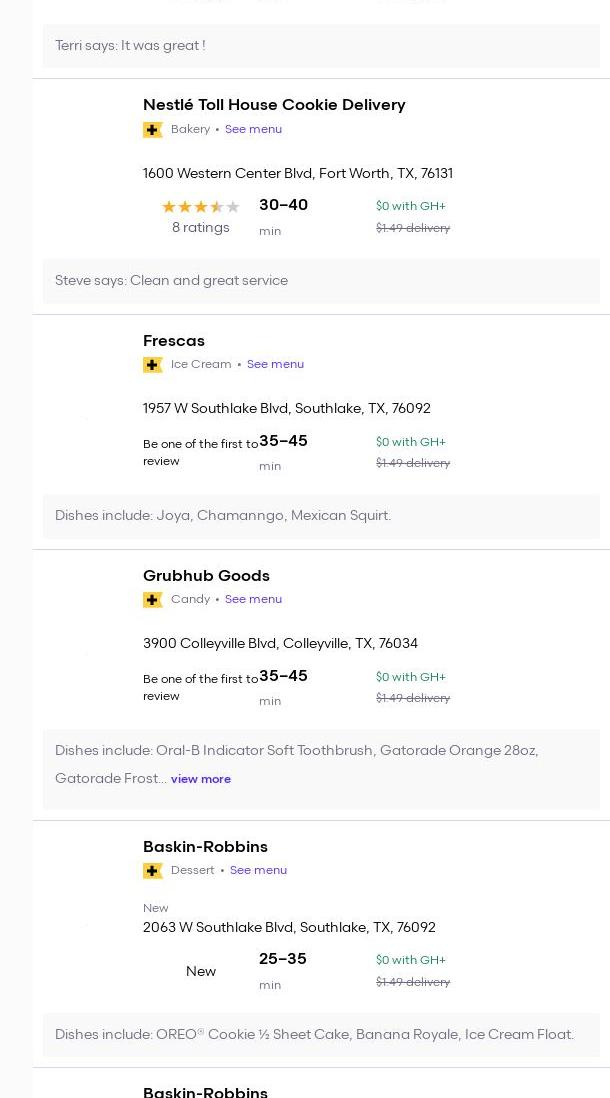The width and height of the screenshot is (610, 1098).
Task: Open the Grubhub Goods store page
Action: (206, 576)
